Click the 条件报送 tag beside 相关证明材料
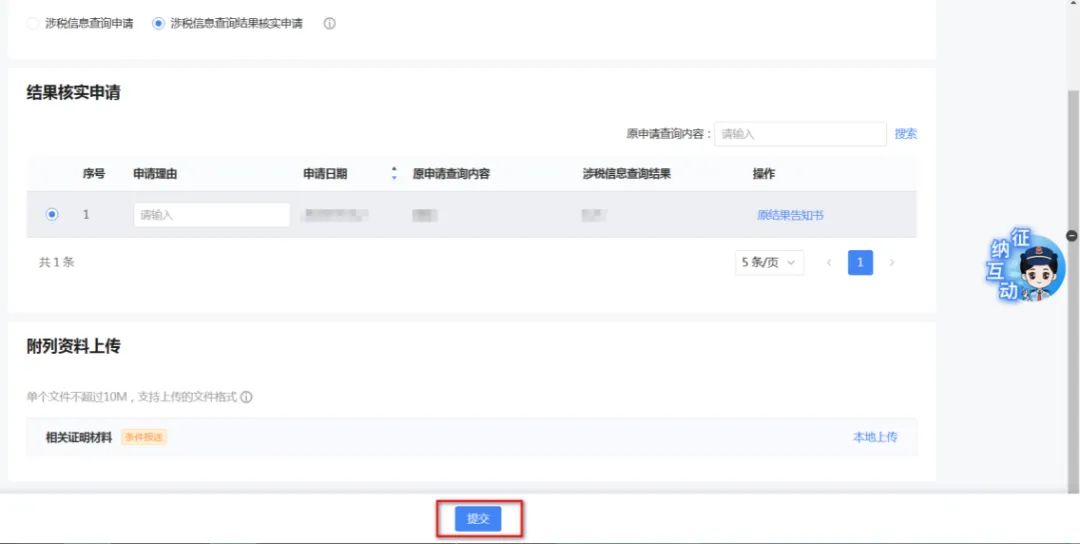 click(x=144, y=437)
